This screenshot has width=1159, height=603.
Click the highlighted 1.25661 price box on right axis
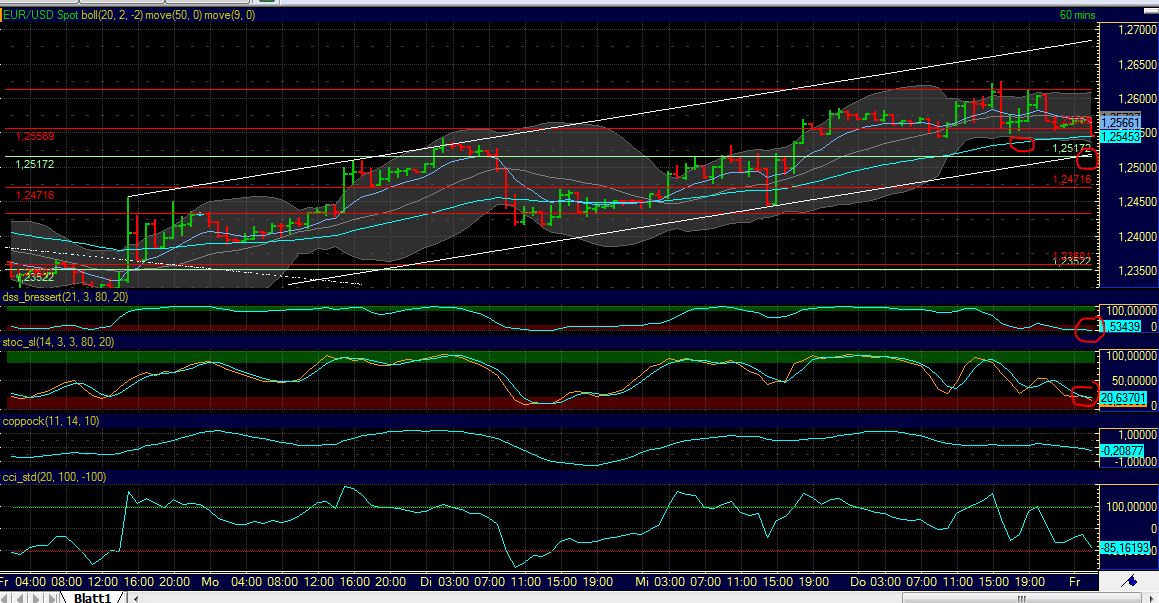[1120, 120]
